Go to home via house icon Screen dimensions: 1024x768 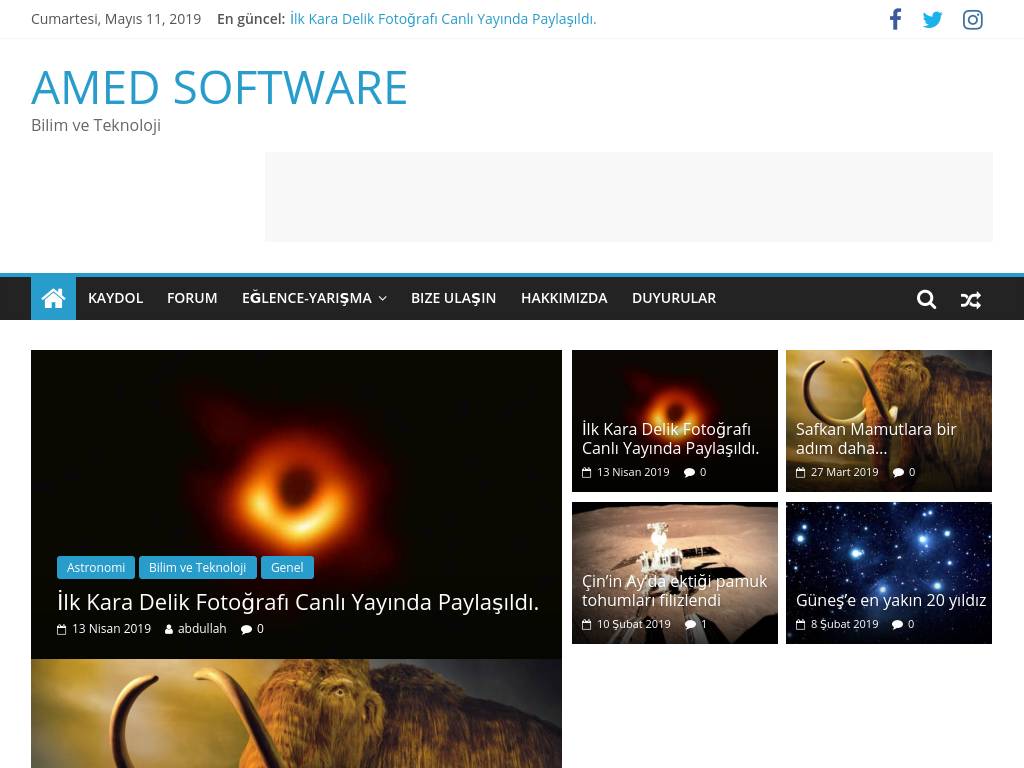pyautogui.click(x=54, y=298)
